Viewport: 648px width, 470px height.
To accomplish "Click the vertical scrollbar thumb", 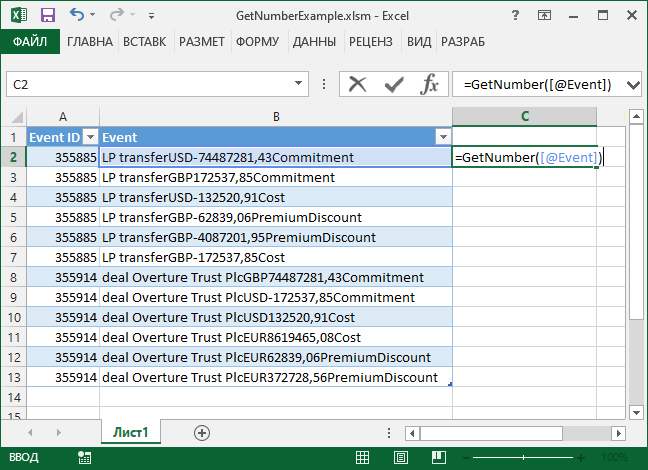I will click(636, 223).
